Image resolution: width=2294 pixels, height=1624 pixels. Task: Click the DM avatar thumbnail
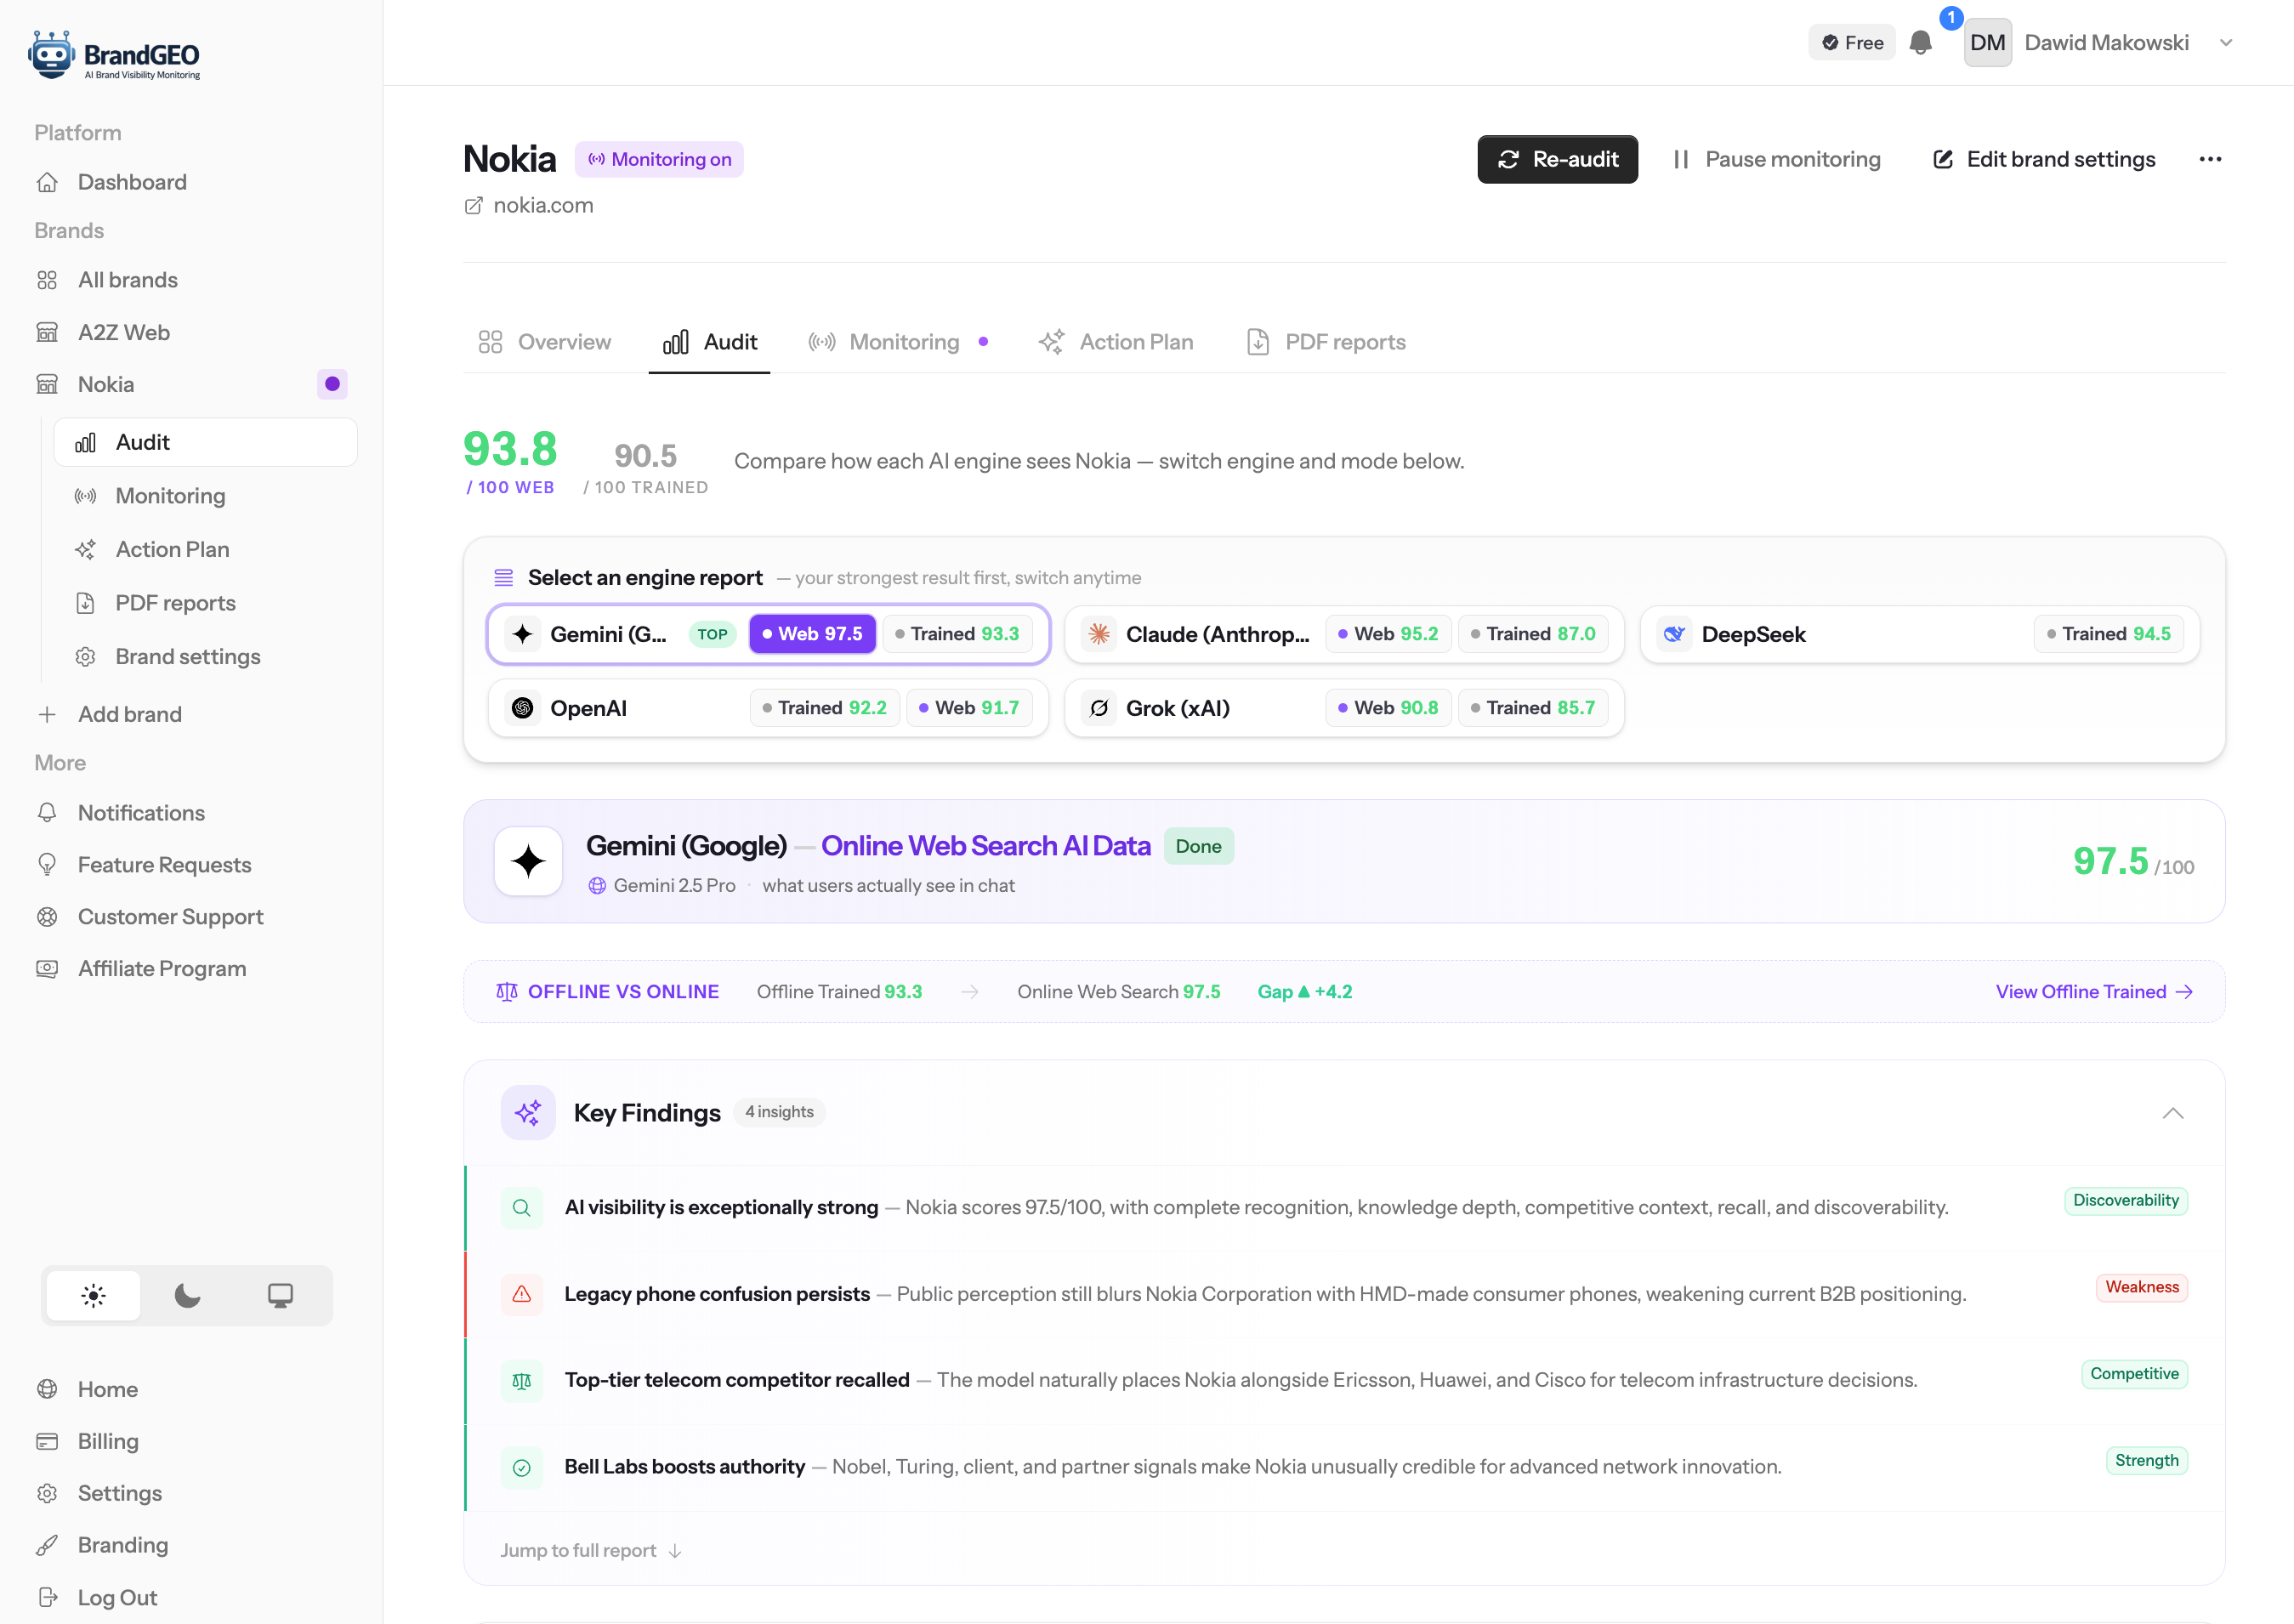click(x=1987, y=43)
